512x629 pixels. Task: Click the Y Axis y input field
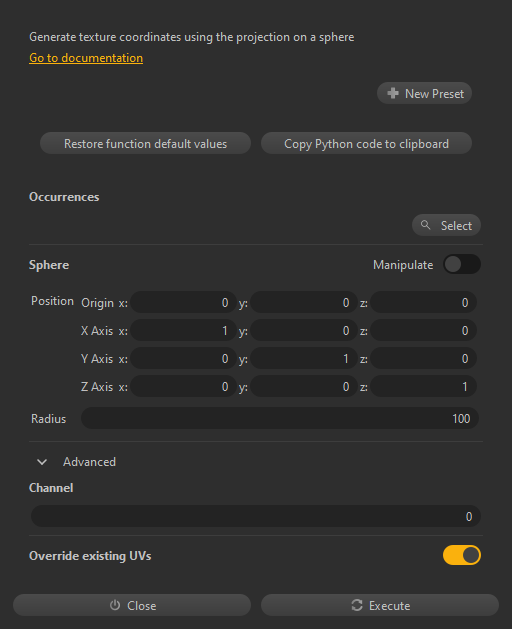(304, 359)
